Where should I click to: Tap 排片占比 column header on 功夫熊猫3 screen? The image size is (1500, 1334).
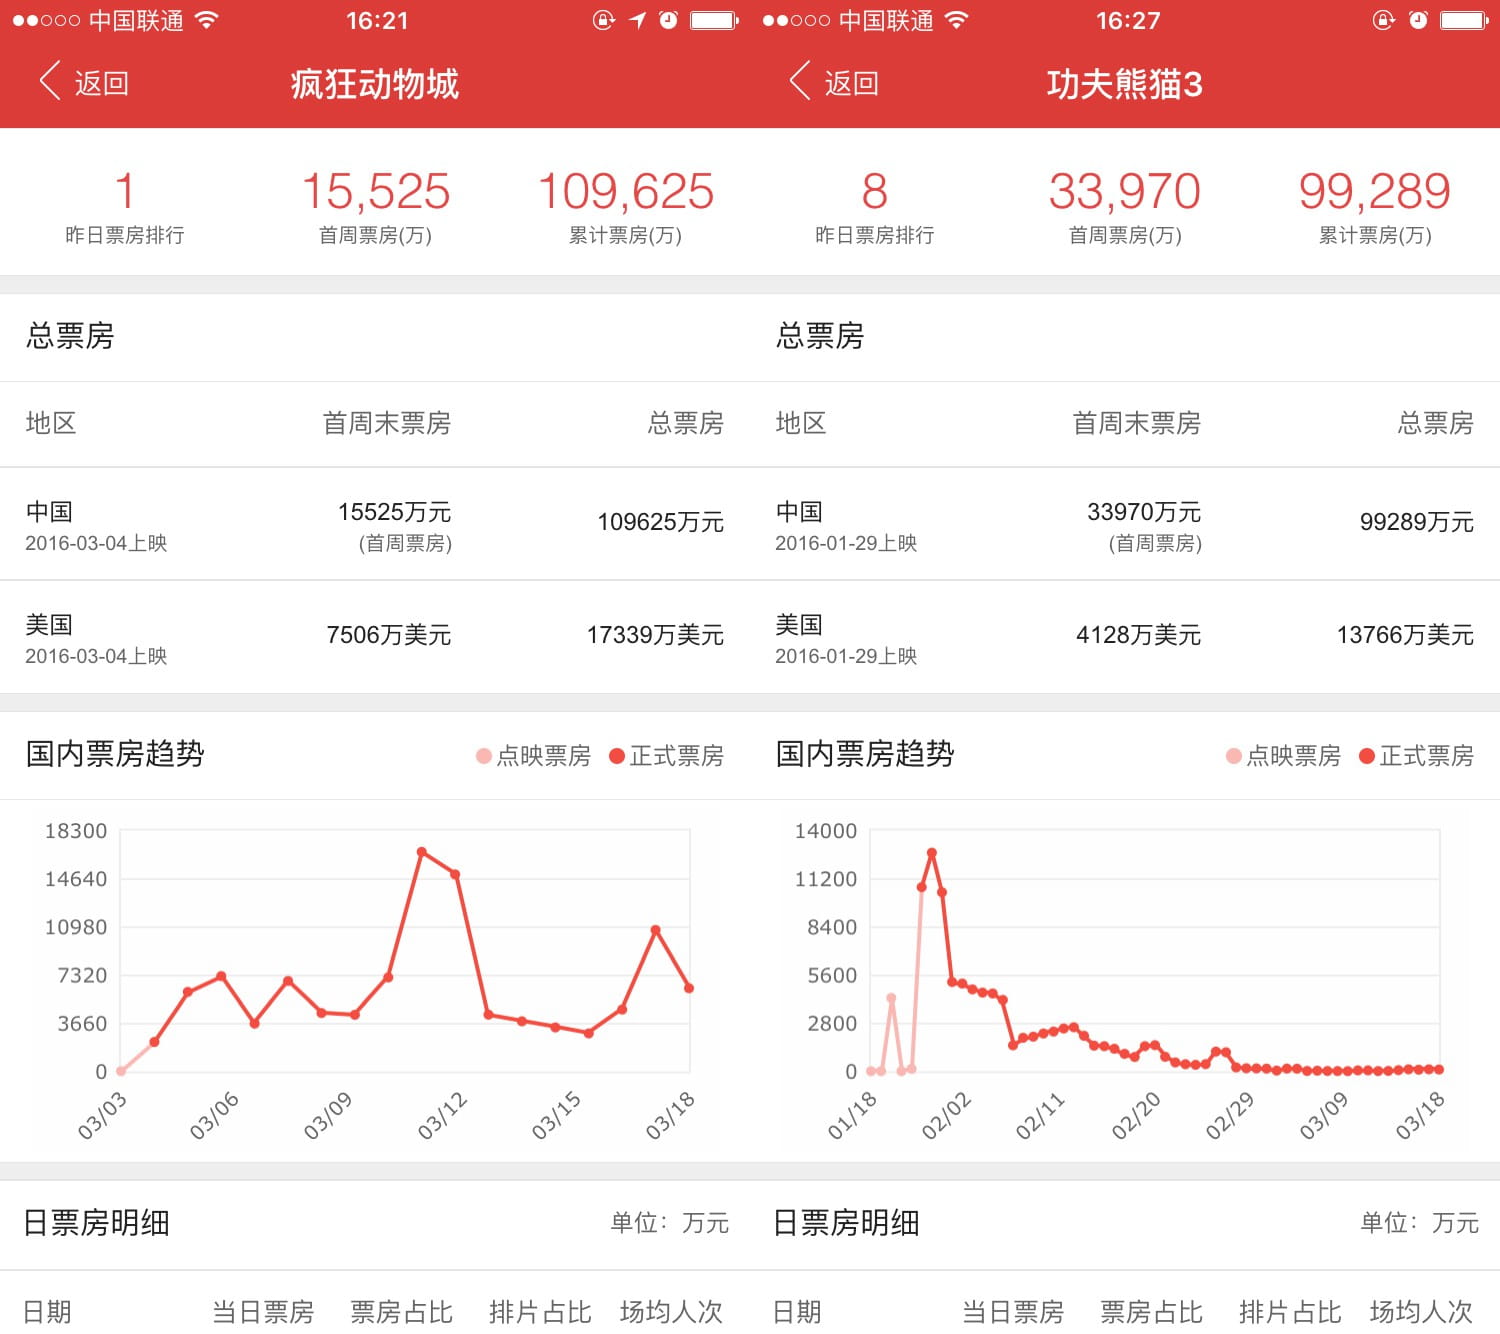click(1290, 1312)
